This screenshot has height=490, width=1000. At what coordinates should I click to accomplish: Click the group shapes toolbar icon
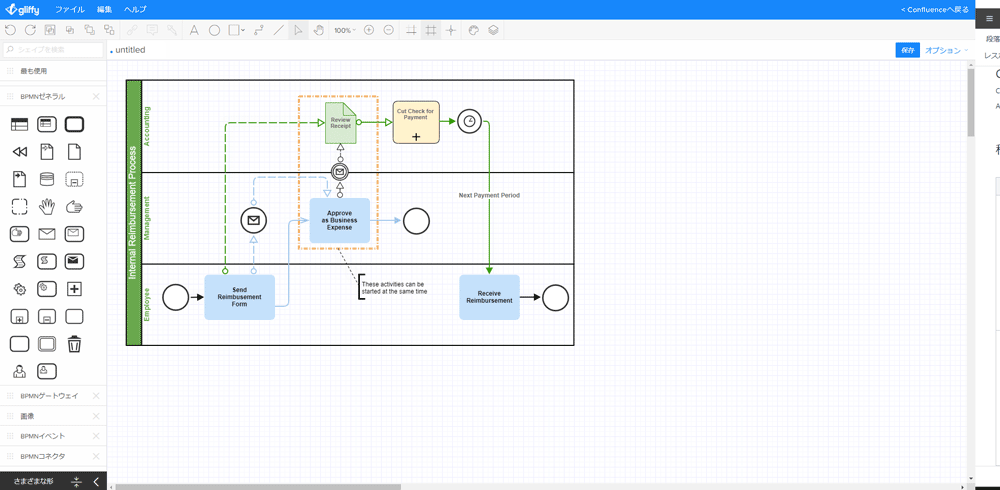pyautogui.click(x=50, y=30)
